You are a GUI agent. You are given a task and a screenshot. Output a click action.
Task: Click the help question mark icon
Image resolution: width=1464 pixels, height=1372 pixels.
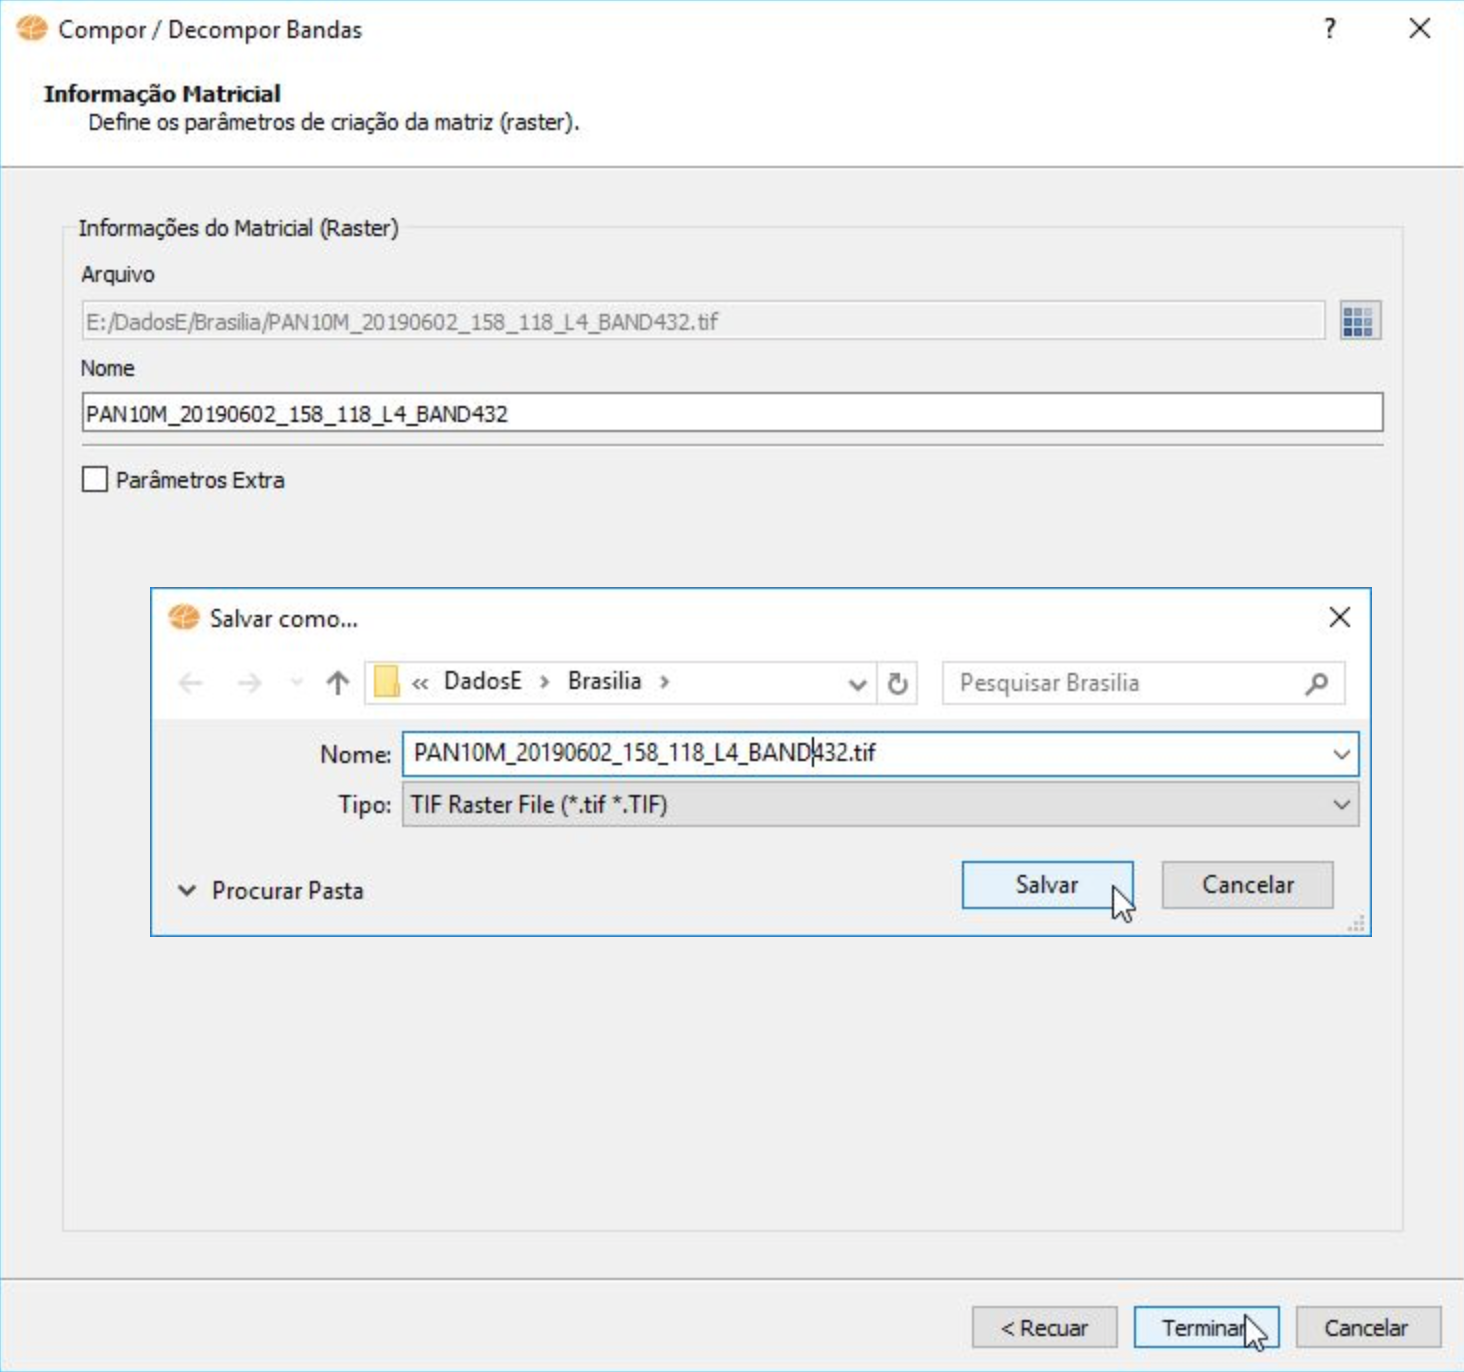tap(1329, 29)
